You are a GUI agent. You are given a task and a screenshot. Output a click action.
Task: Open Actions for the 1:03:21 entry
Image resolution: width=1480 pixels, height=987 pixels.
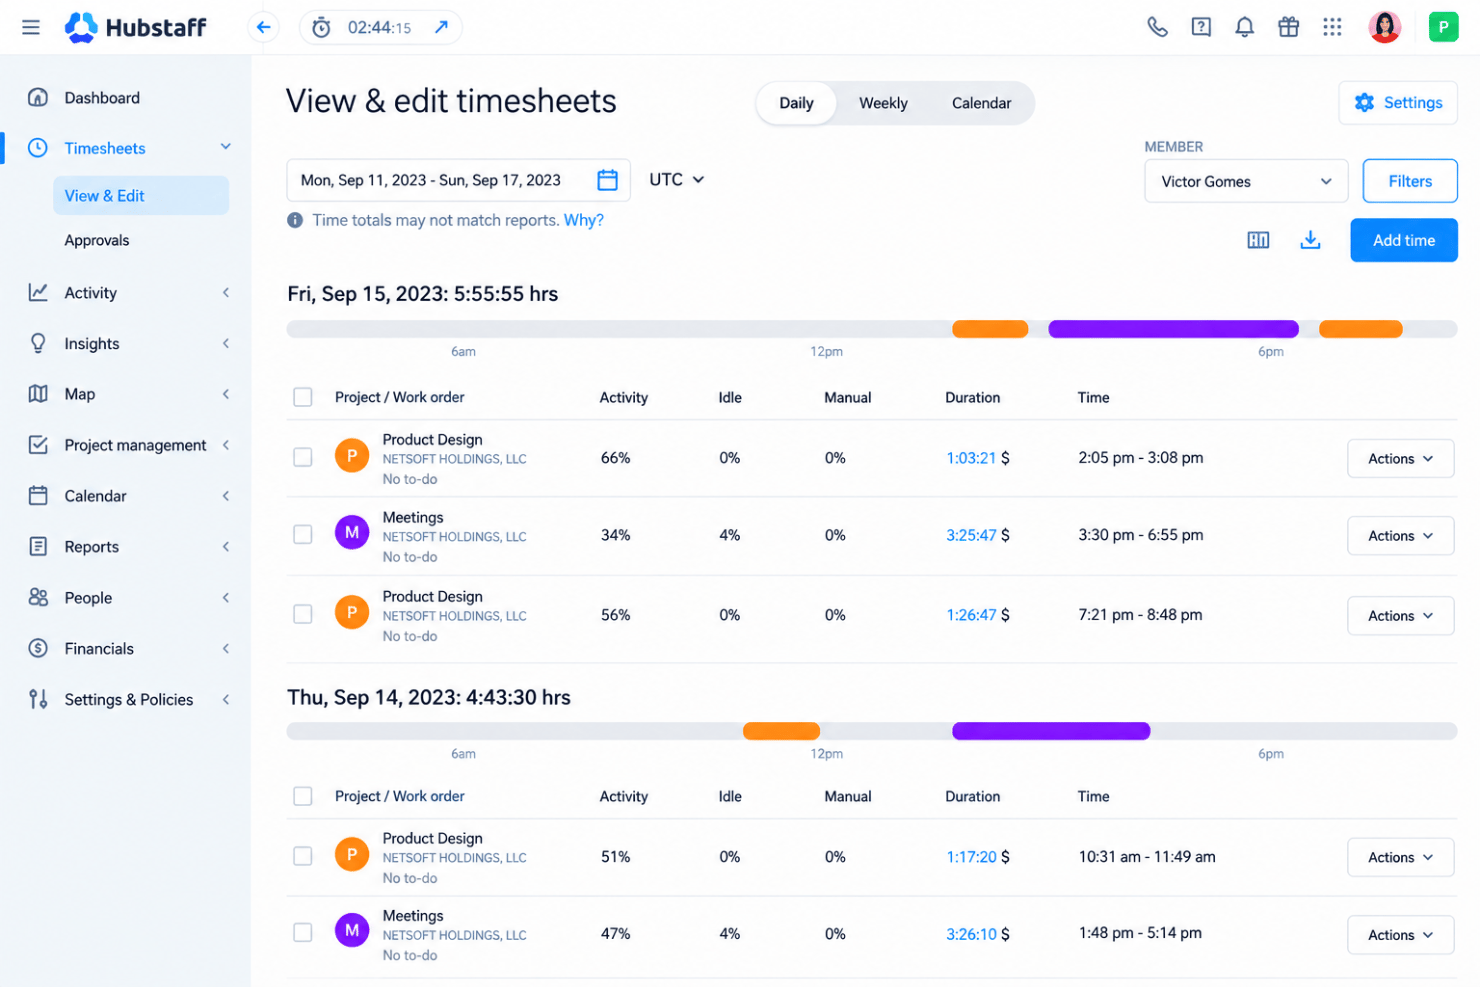1400,458
